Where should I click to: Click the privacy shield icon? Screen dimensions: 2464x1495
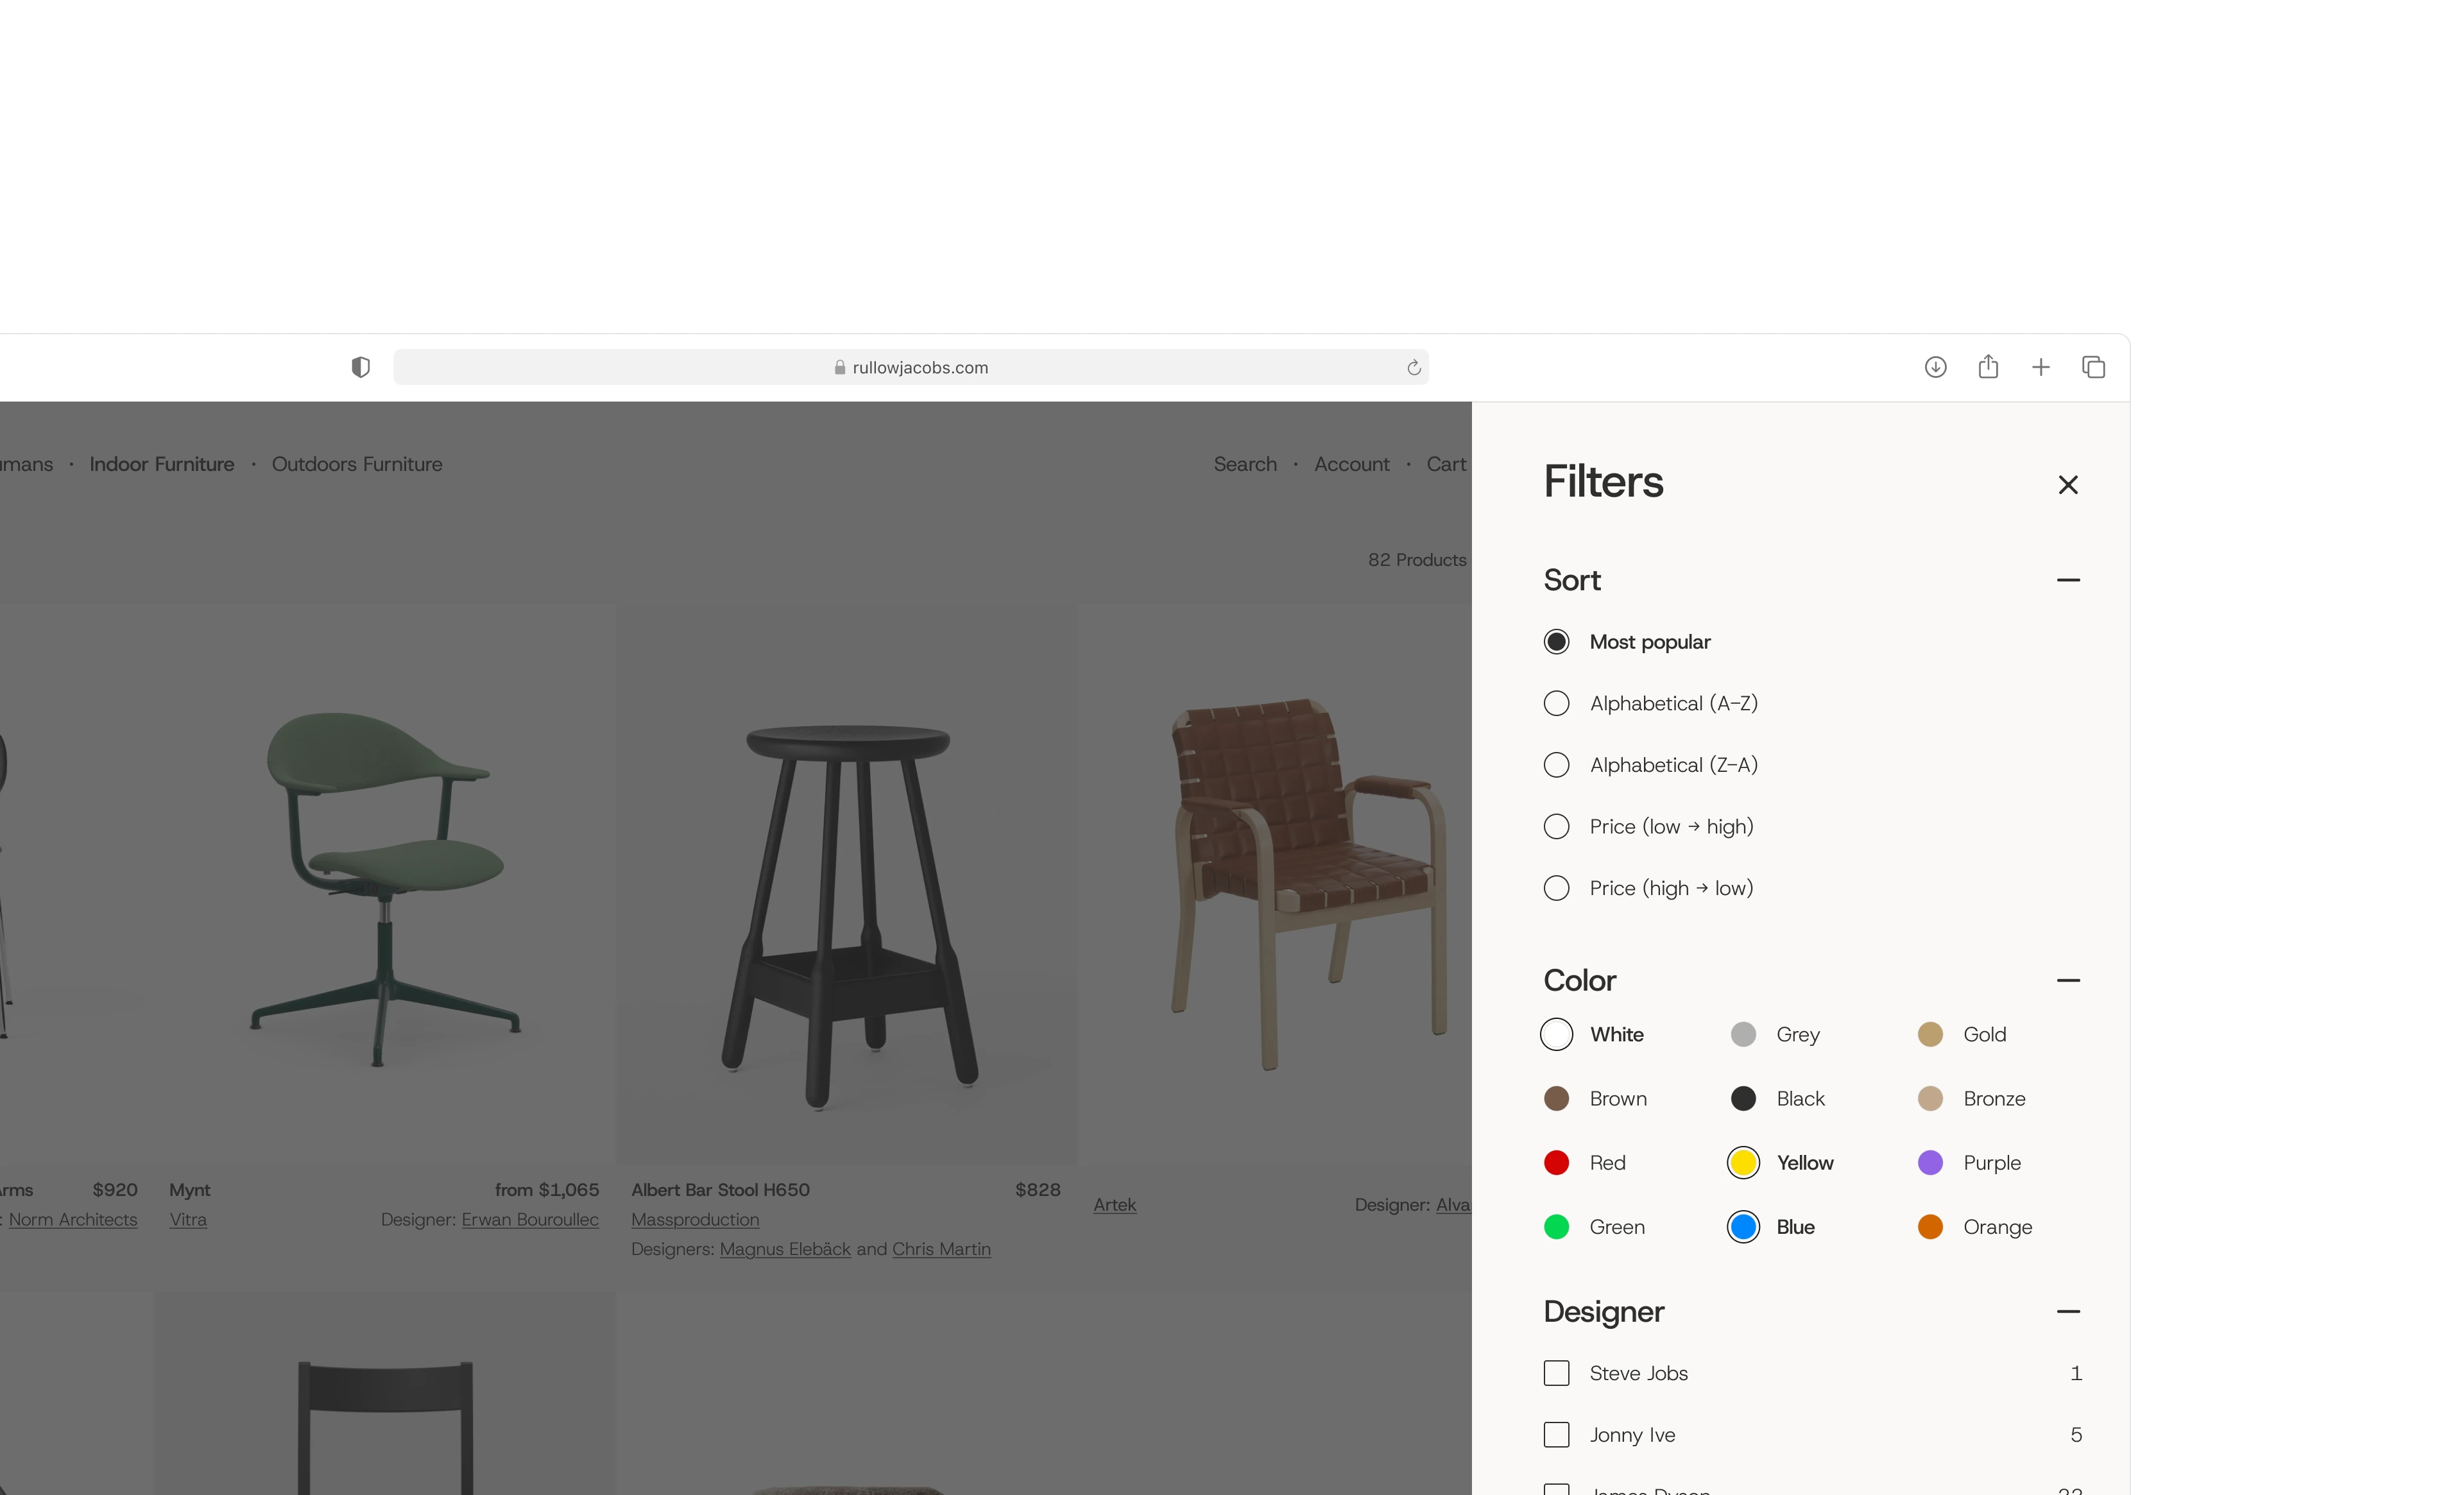click(x=361, y=367)
